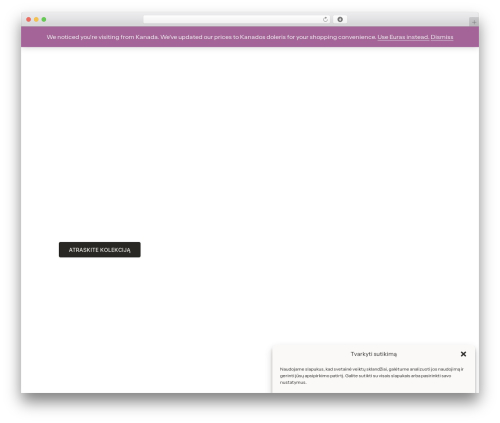This screenshot has width=500, height=423.
Task: Click the green maximize window button
Action: 44,20
